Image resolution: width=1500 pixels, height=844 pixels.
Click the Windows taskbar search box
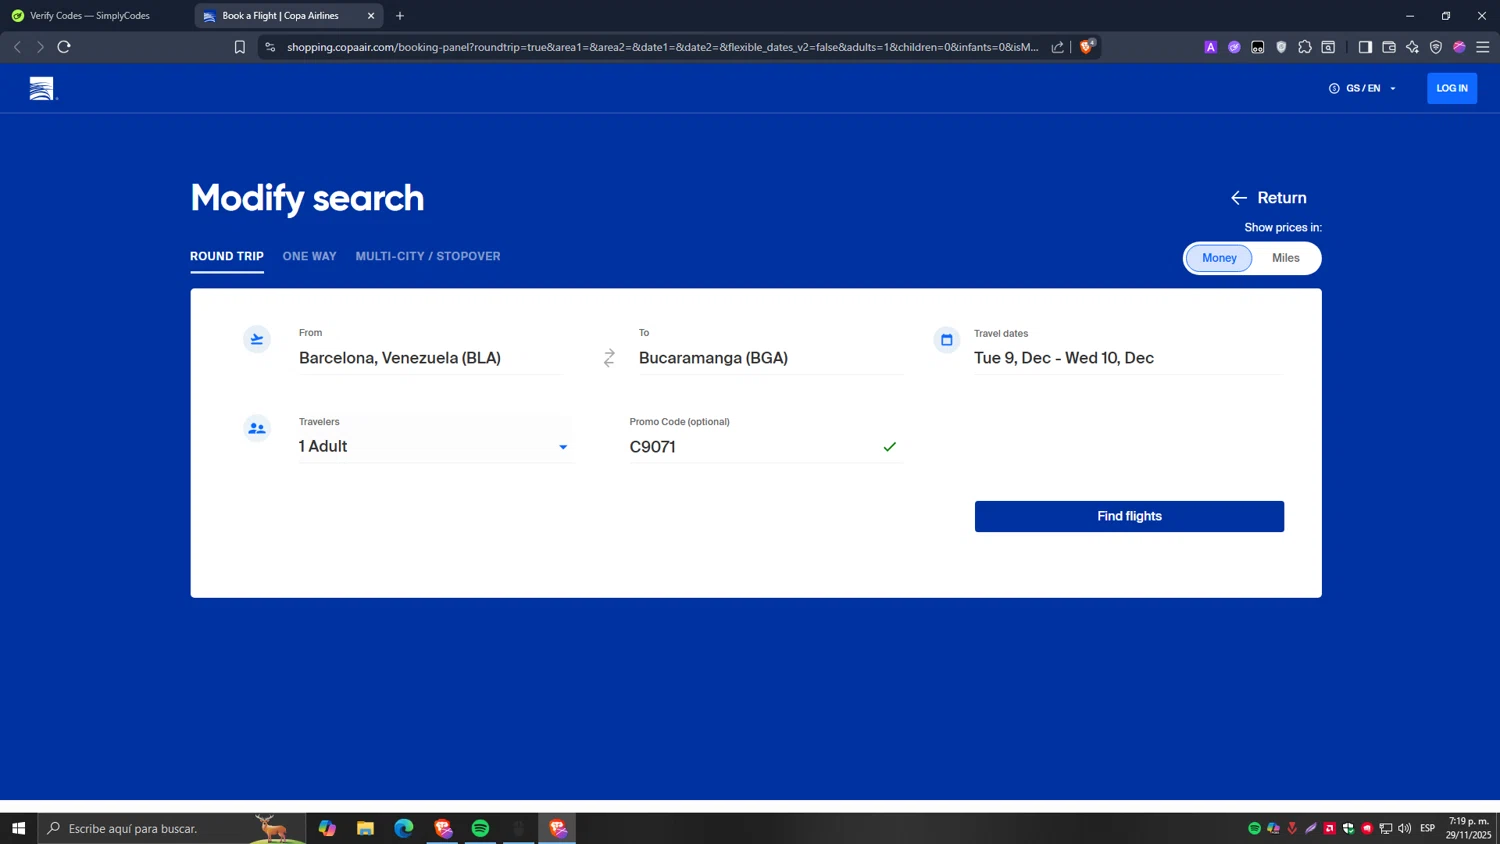pyautogui.click(x=170, y=828)
